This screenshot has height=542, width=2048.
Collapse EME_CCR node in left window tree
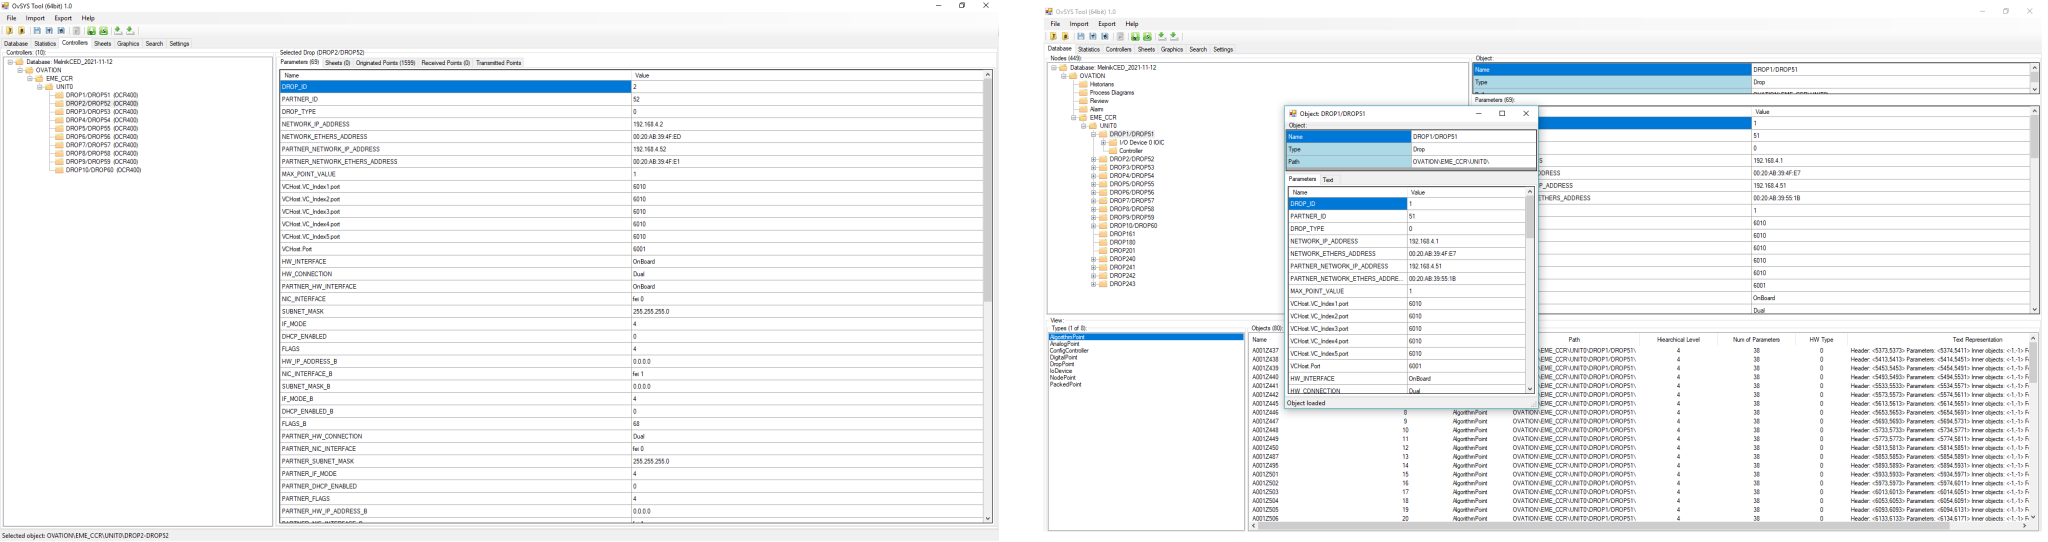coord(30,78)
